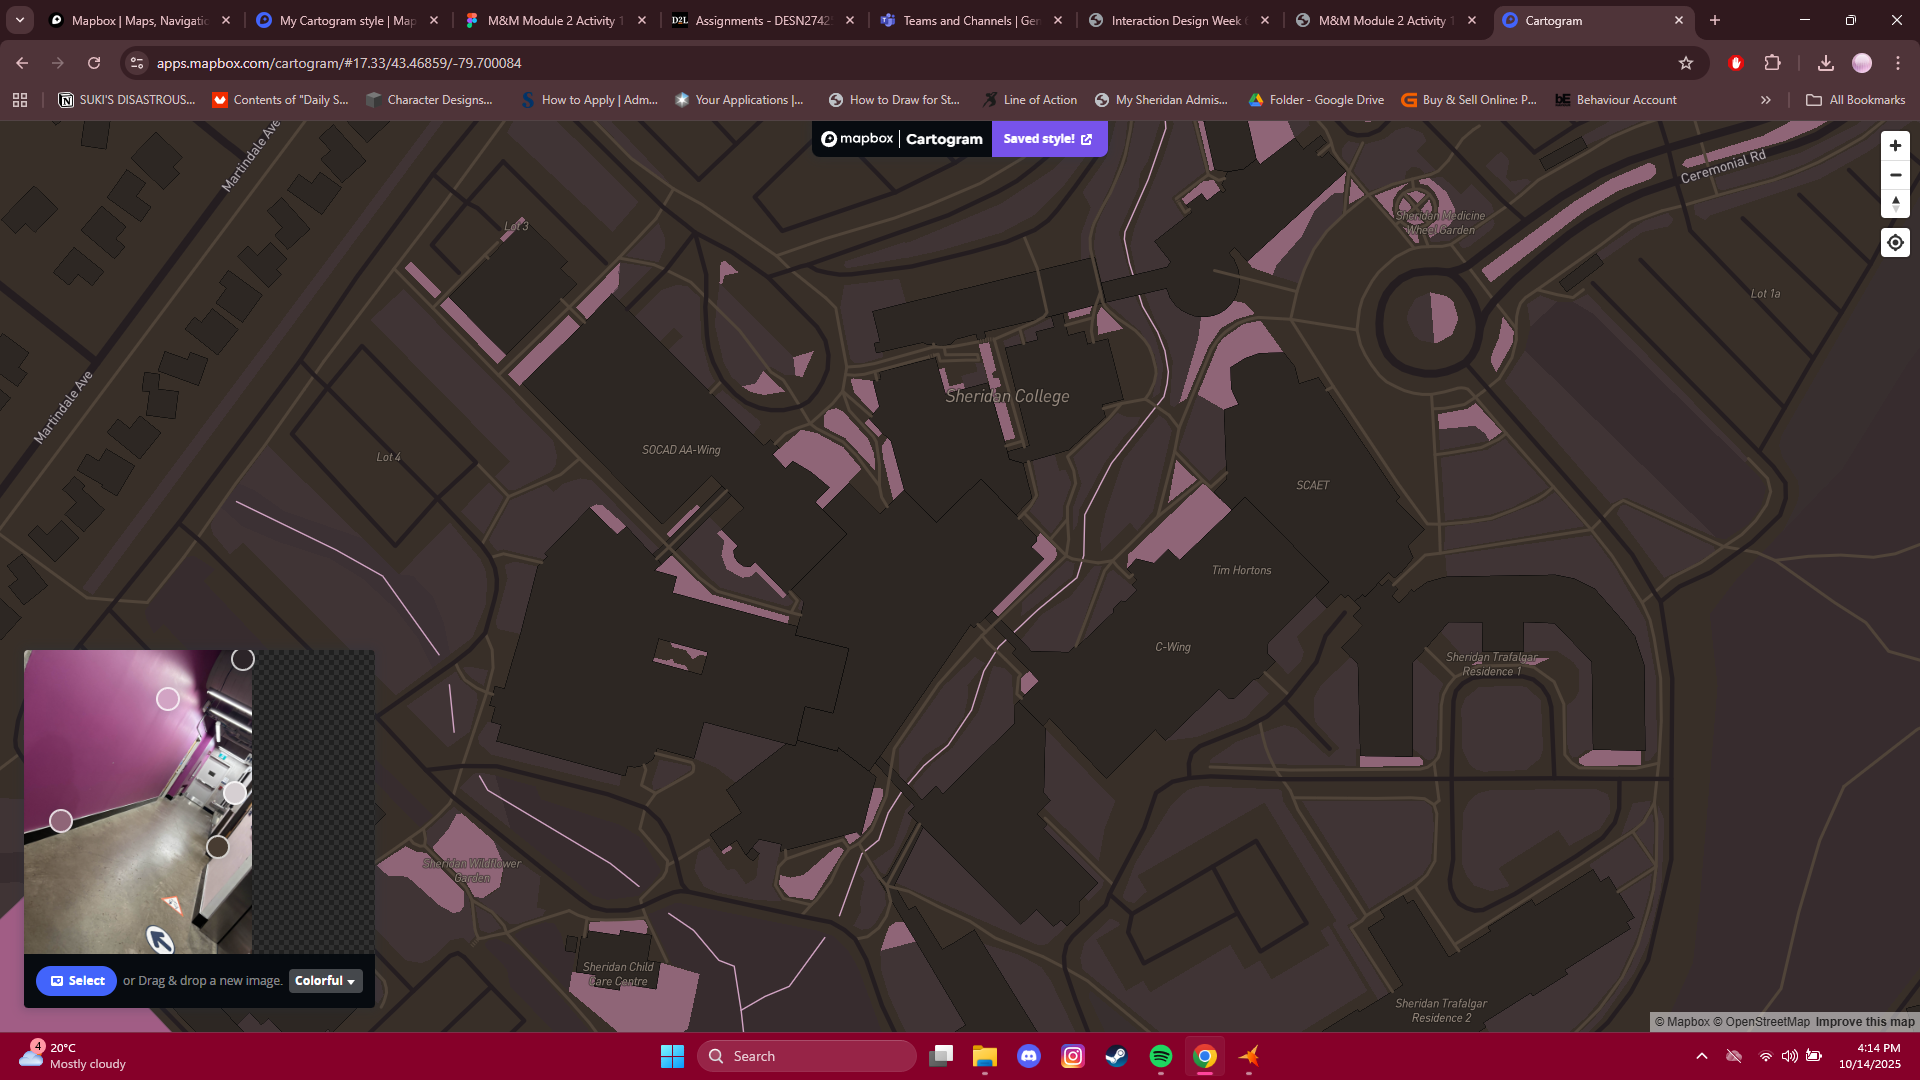
Task: Click the Saved style! button
Action: pyautogui.click(x=1048, y=139)
